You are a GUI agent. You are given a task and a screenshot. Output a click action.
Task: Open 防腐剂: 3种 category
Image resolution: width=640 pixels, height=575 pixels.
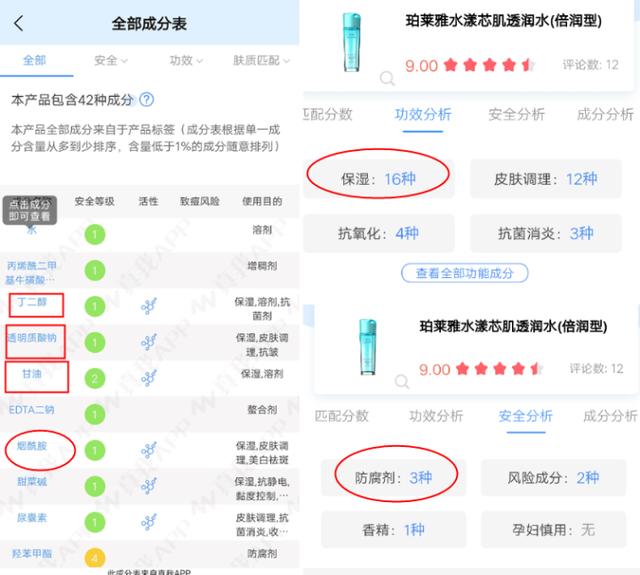(x=393, y=477)
